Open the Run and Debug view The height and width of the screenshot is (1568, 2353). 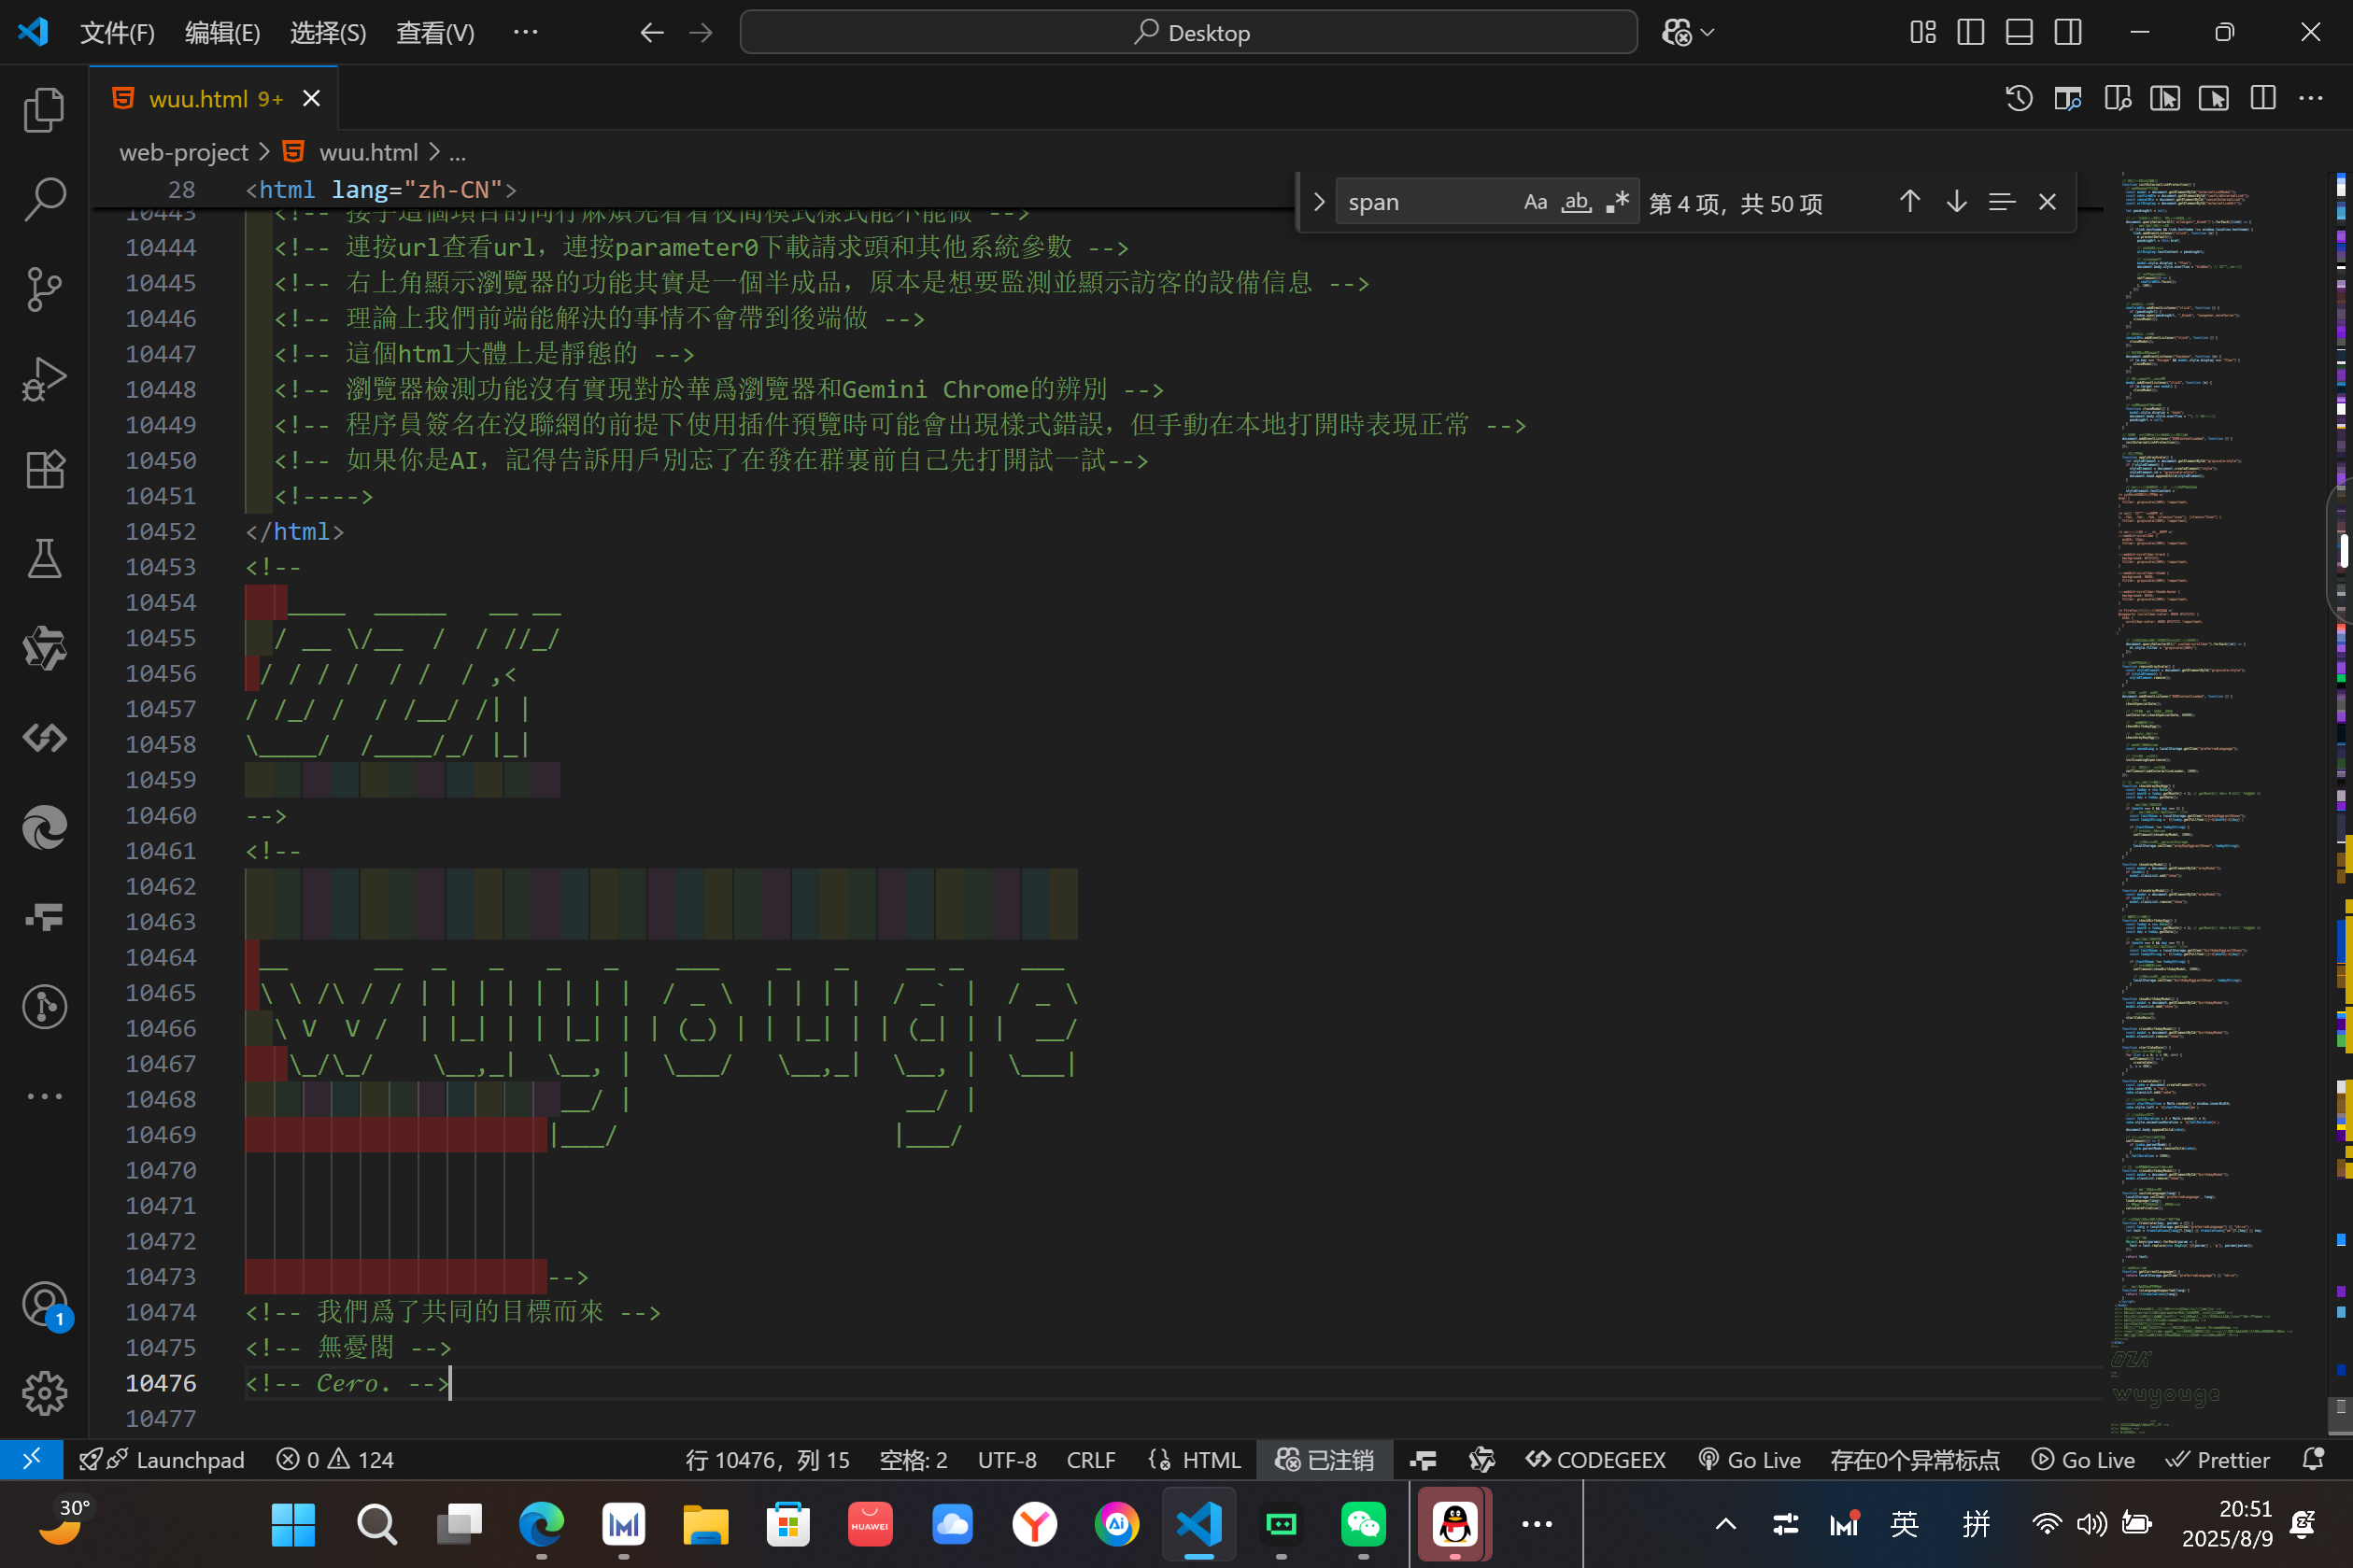(44, 380)
